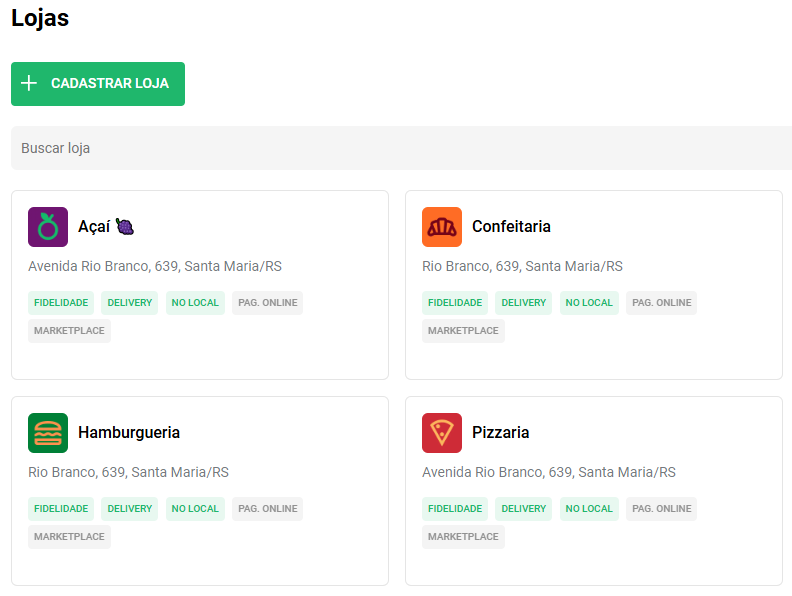This screenshot has height=596, width=792.
Task: Select the Pizzaria store title
Action: click(500, 433)
